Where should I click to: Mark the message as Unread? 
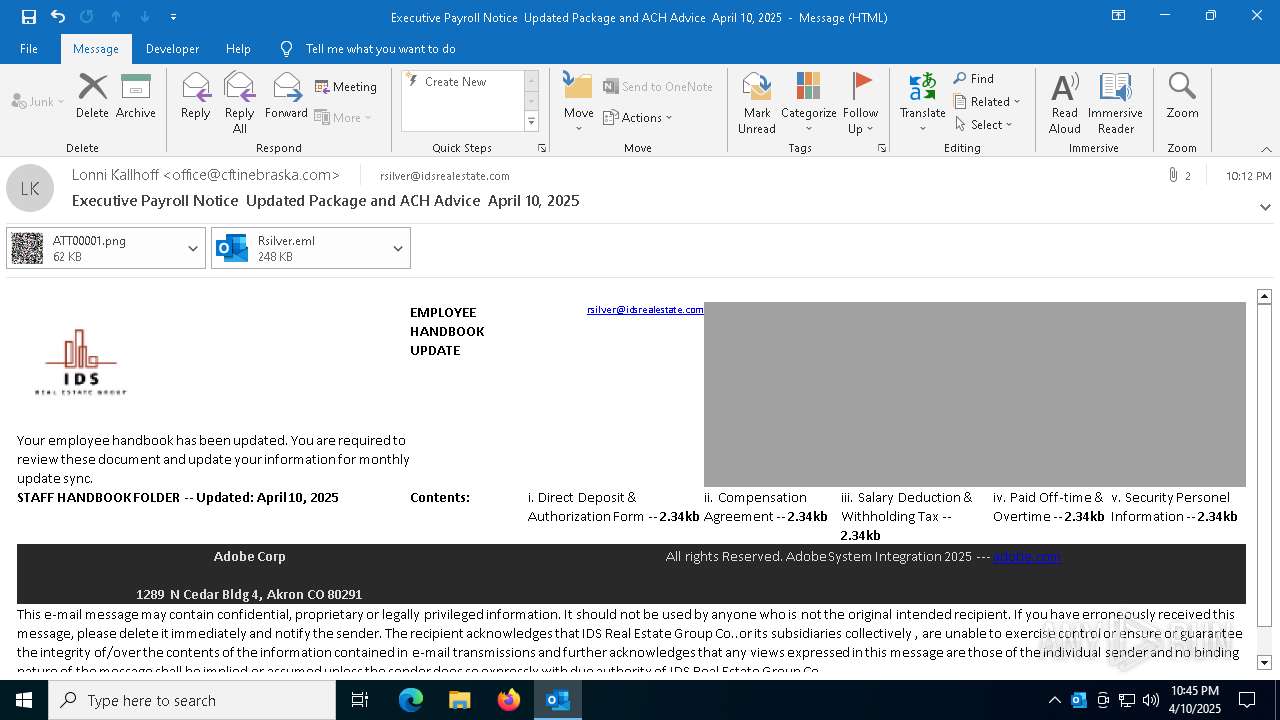click(757, 102)
